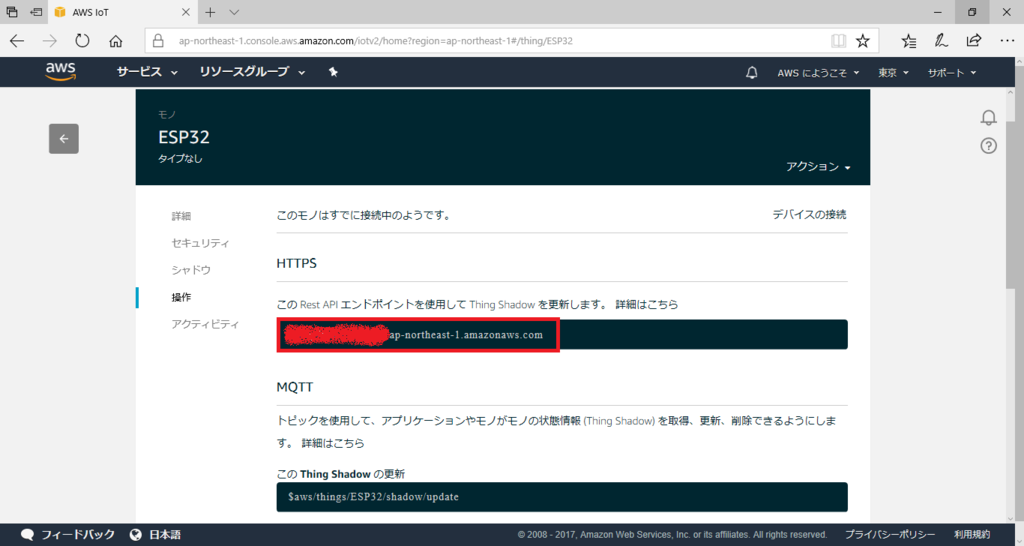Open IoT notifications bell on right side
The image size is (1024, 546).
(989, 118)
